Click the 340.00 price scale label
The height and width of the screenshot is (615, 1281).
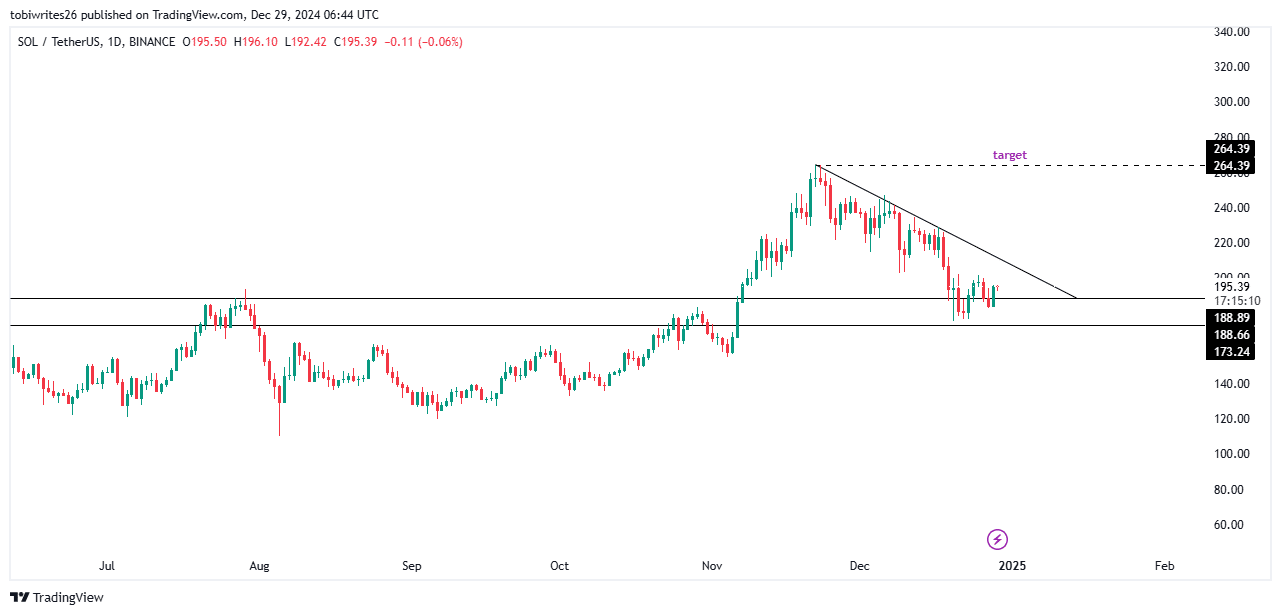[x=1232, y=32]
